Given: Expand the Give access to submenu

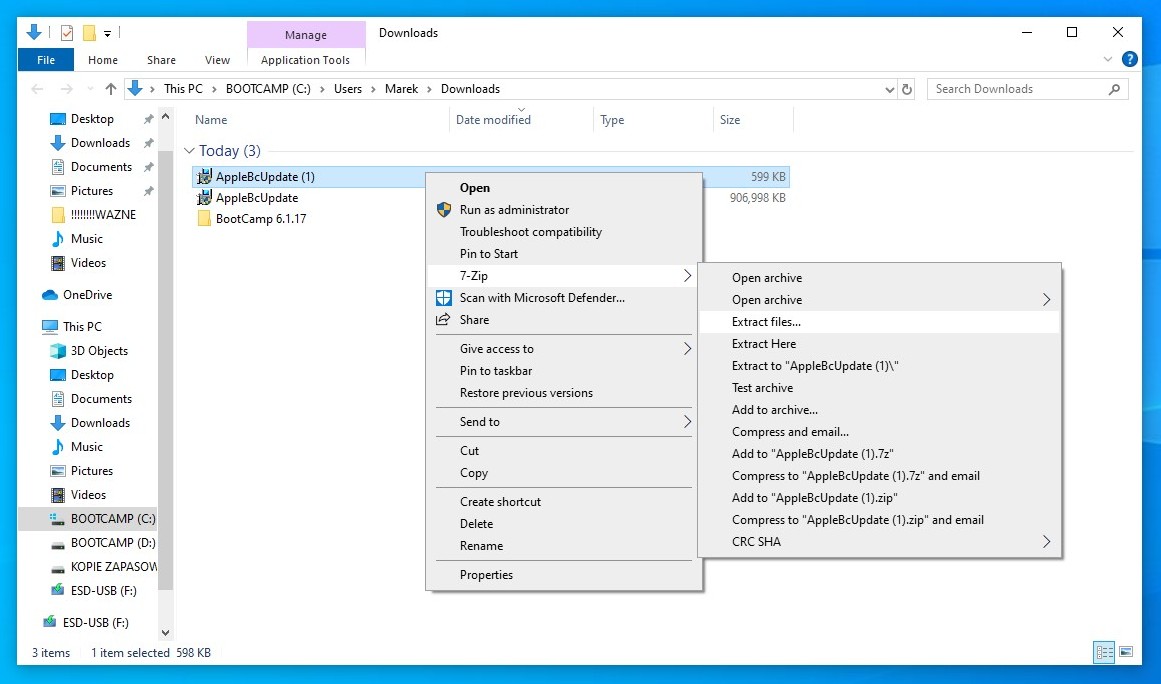Looking at the screenshot, I should coord(564,349).
